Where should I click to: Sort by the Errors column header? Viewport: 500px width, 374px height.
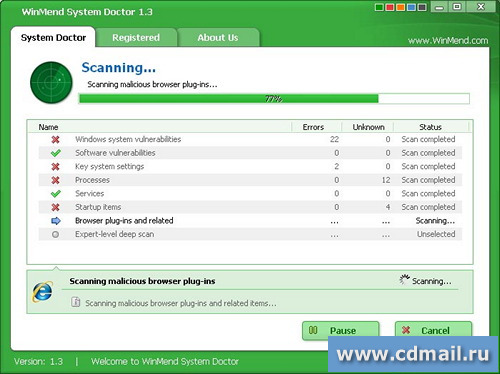[313, 127]
